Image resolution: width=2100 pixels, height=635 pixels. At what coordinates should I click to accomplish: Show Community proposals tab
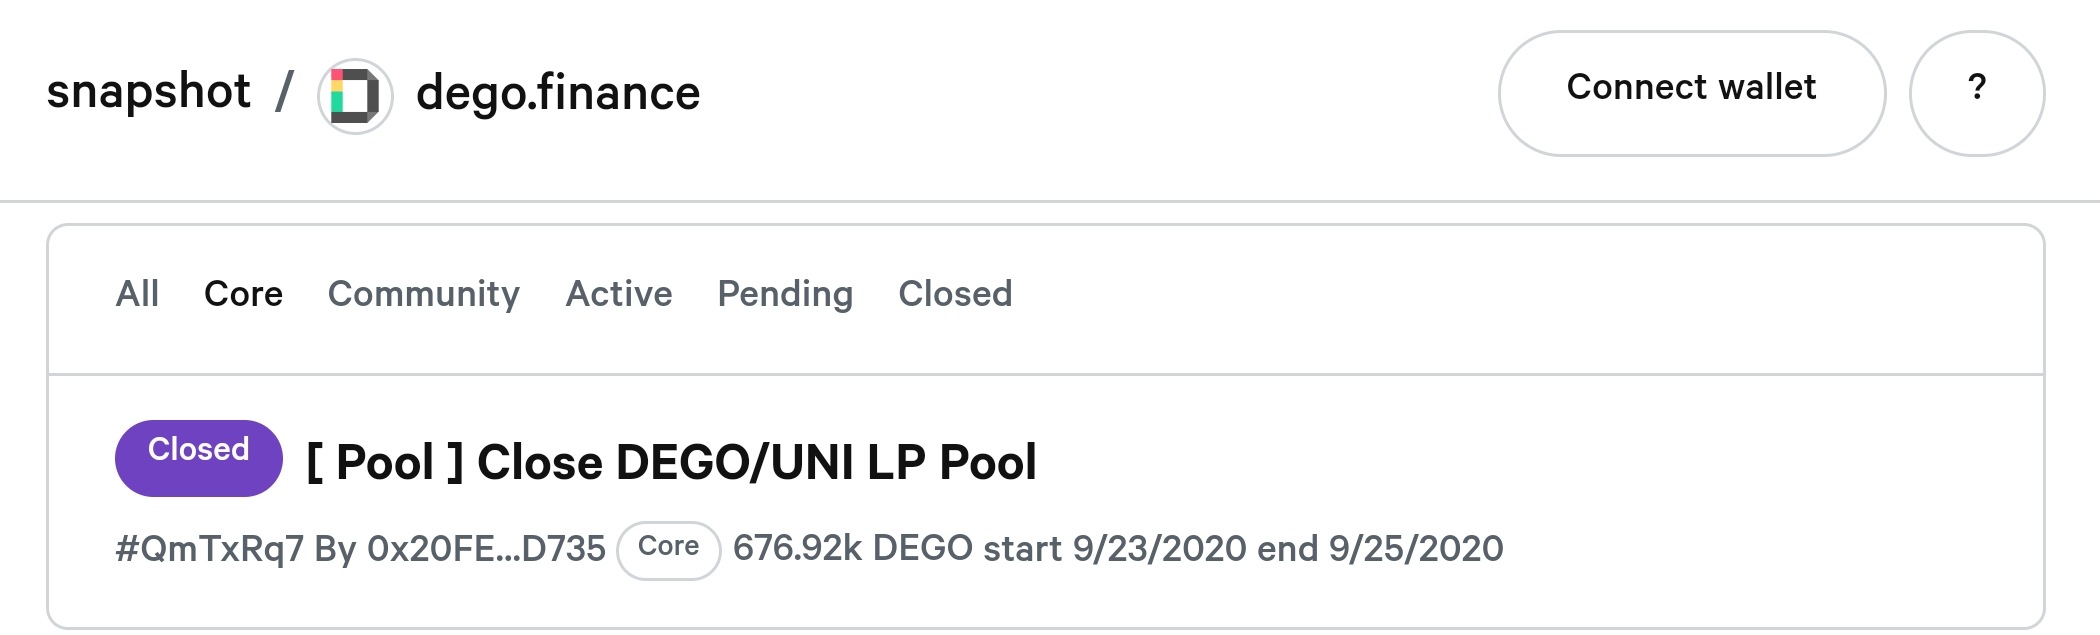(x=424, y=294)
